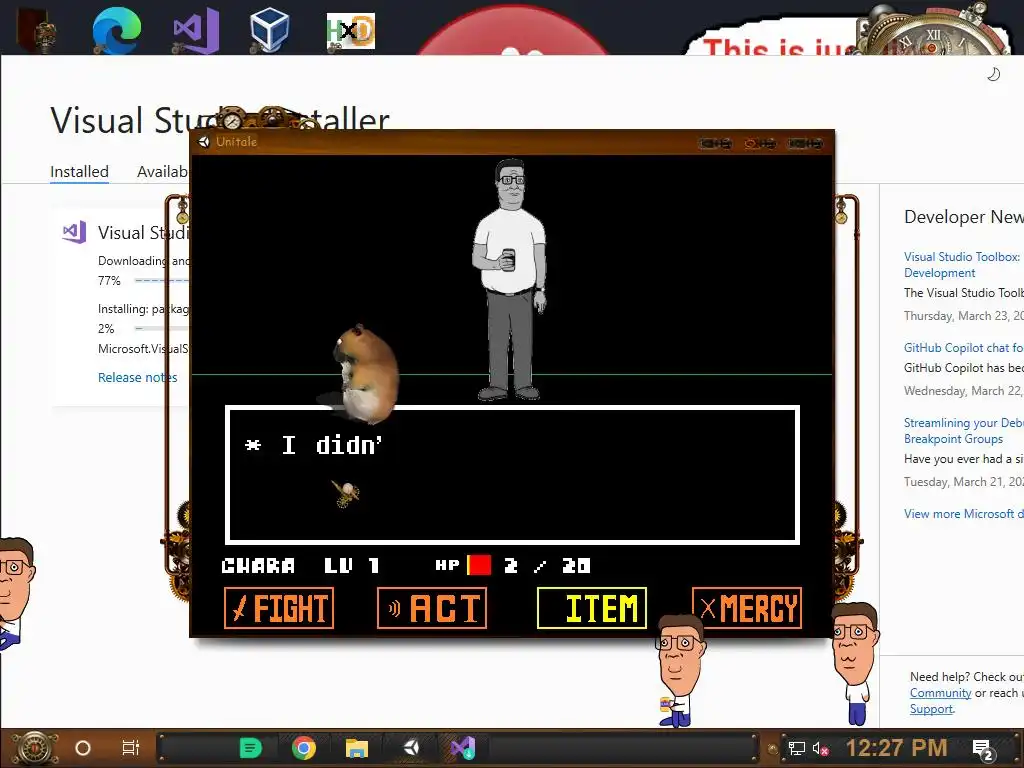This screenshot has height=768, width=1024.
Task: Open green chat app on taskbar
Action: point(250,748)
